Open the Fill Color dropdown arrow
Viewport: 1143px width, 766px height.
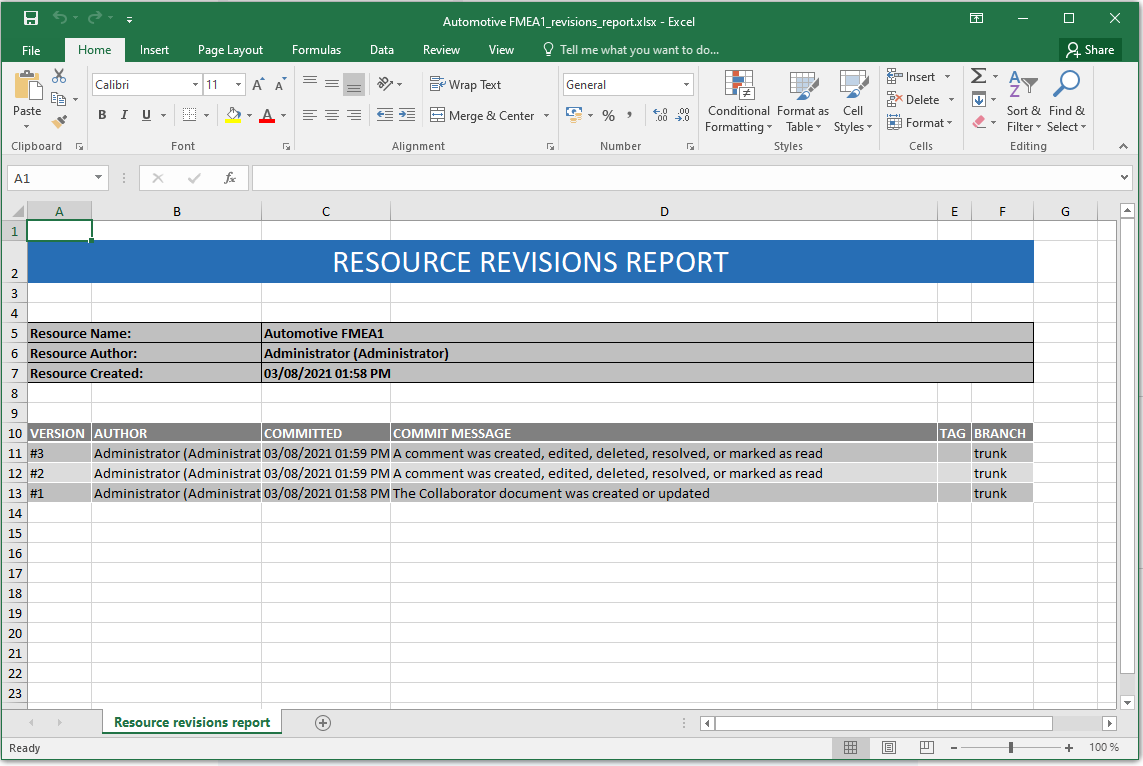click(x=248, y=115)
